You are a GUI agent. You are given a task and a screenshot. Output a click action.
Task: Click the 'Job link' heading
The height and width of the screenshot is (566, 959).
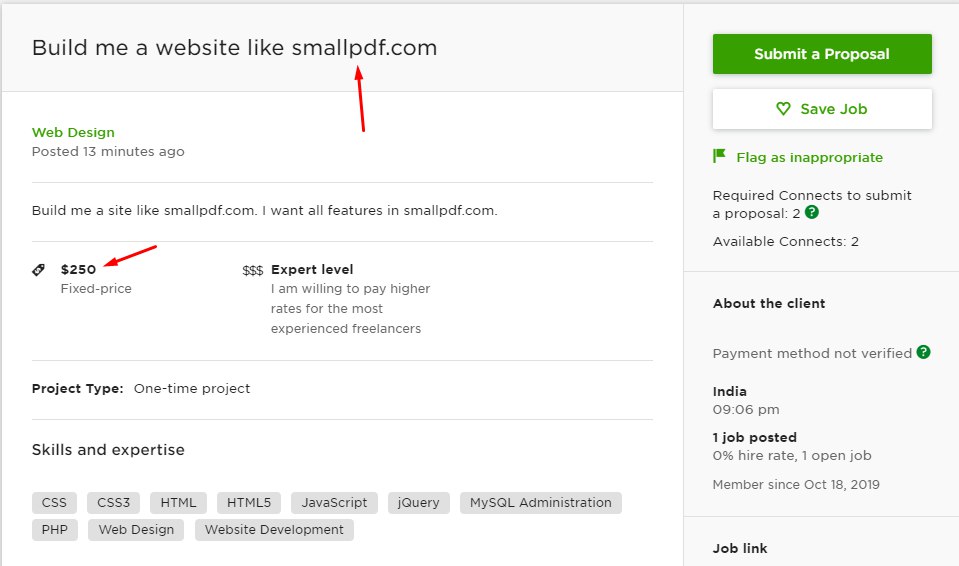click(740, 548)
